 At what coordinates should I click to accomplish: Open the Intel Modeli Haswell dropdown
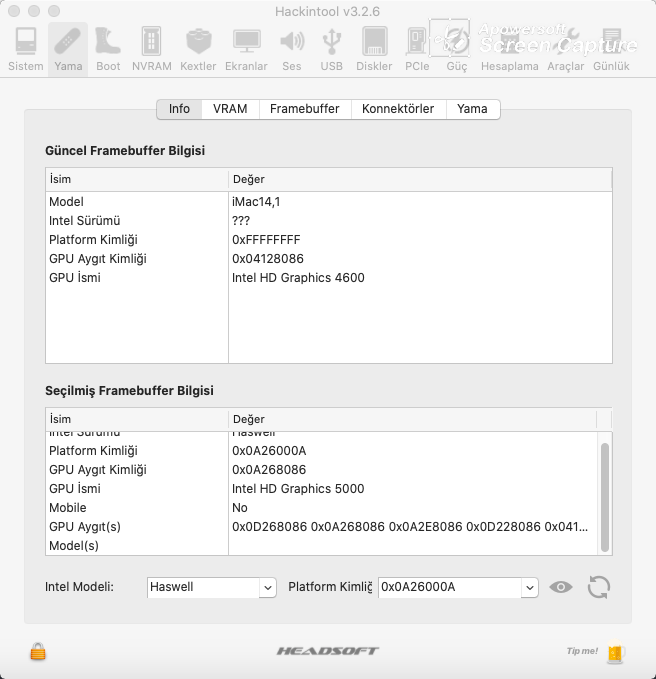(268, 588)
